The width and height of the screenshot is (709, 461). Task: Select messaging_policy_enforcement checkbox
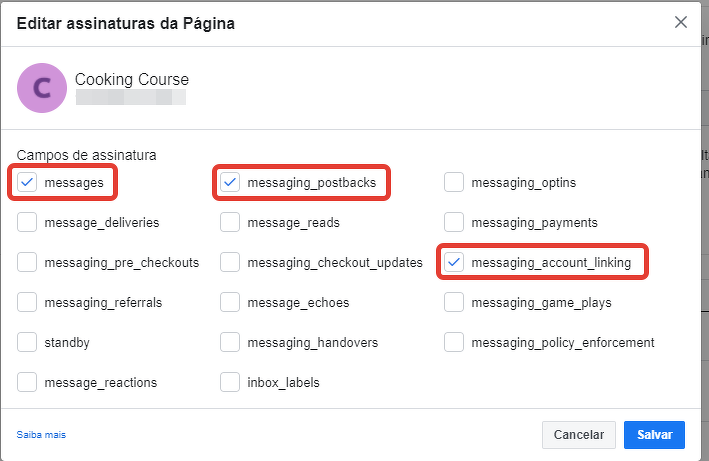tap(454, 342)
